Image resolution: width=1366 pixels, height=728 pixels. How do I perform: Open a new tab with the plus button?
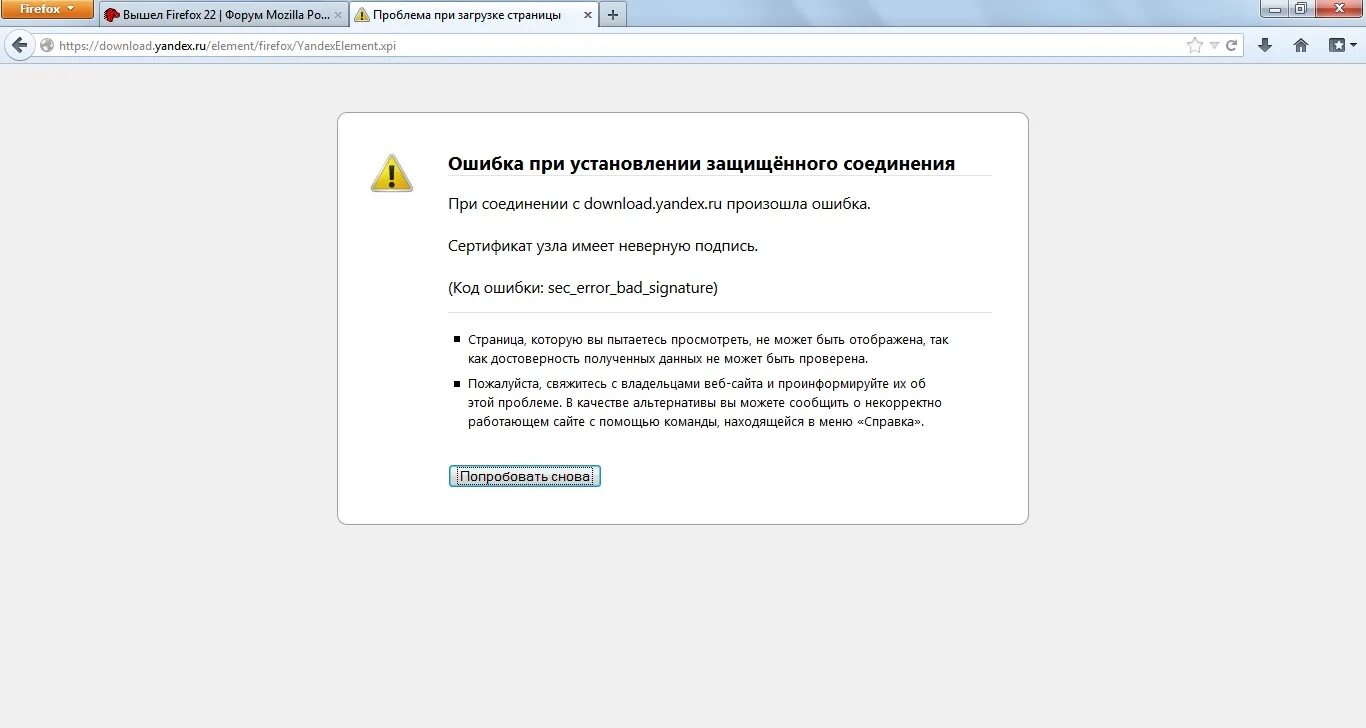coord(613,15)
